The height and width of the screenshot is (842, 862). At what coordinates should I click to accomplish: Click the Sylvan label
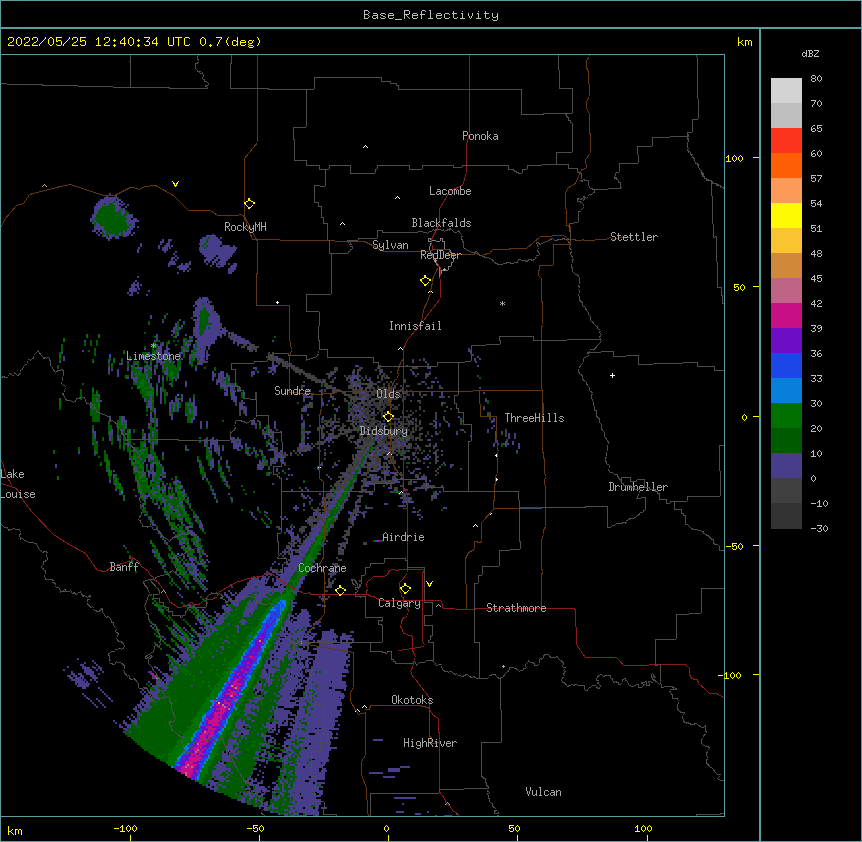pos(390,245)
